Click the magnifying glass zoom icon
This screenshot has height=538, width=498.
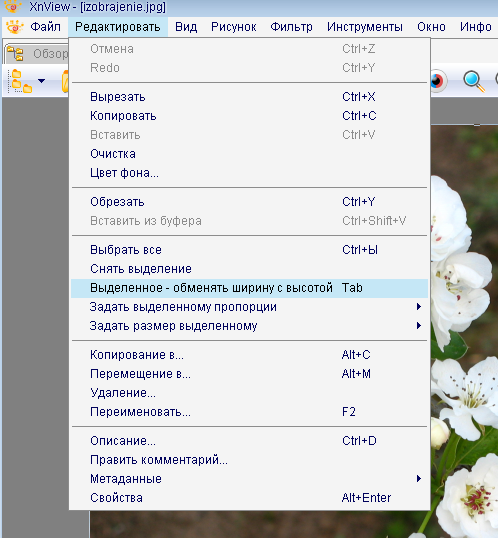474,81
